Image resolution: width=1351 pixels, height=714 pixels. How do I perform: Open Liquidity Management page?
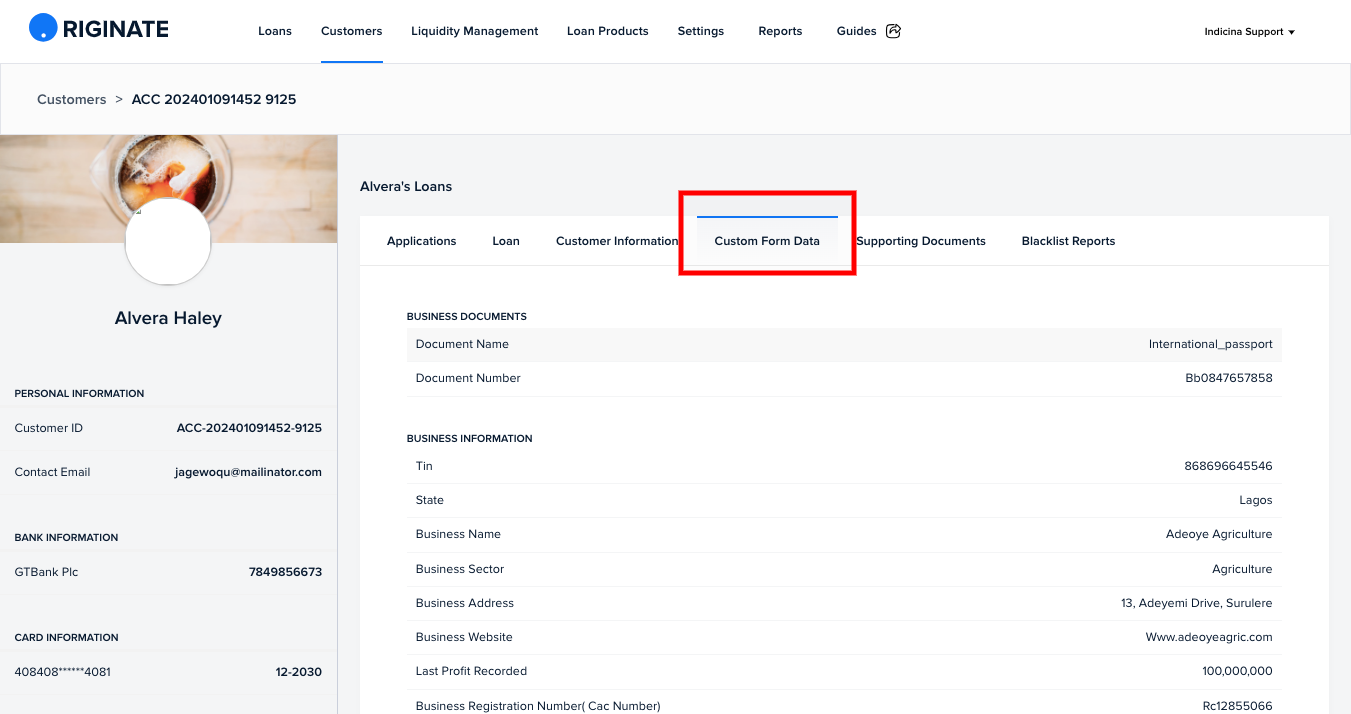tap(475, 31)
